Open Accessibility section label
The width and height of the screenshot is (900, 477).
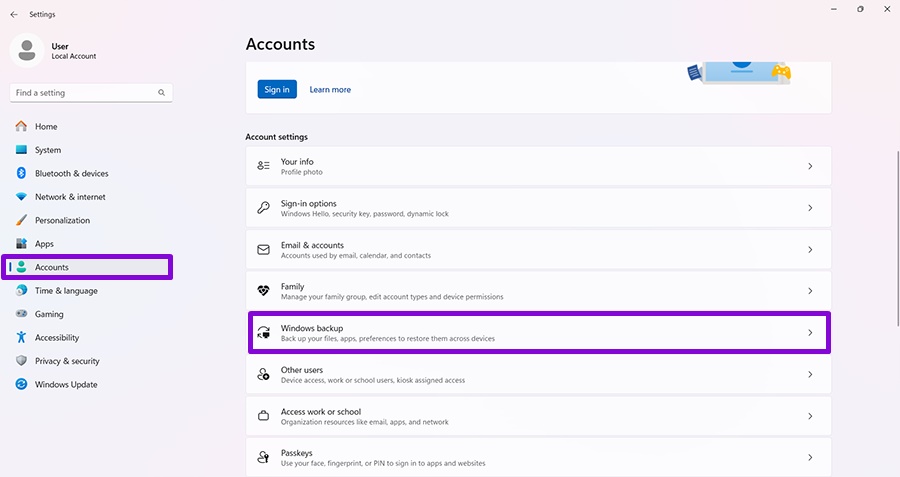click(x=57, y=338)
